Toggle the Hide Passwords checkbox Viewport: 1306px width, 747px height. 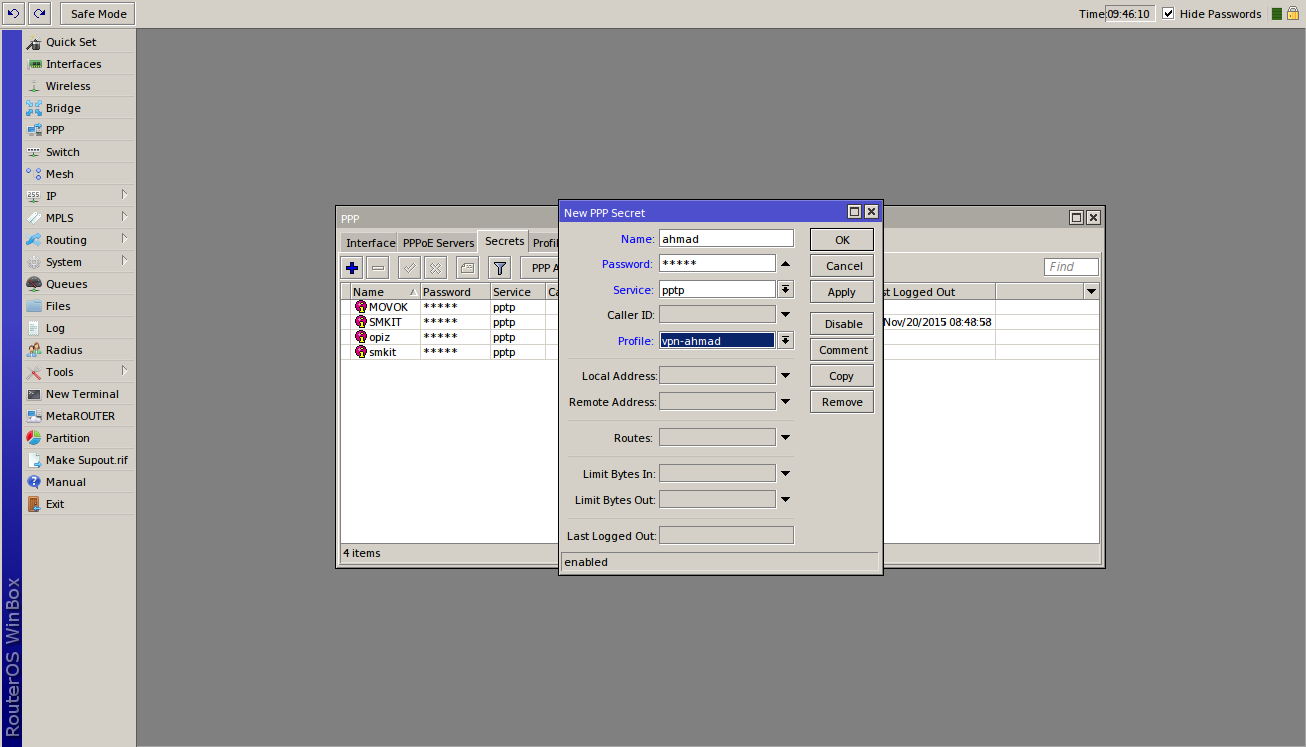(x=1168, y=14)
